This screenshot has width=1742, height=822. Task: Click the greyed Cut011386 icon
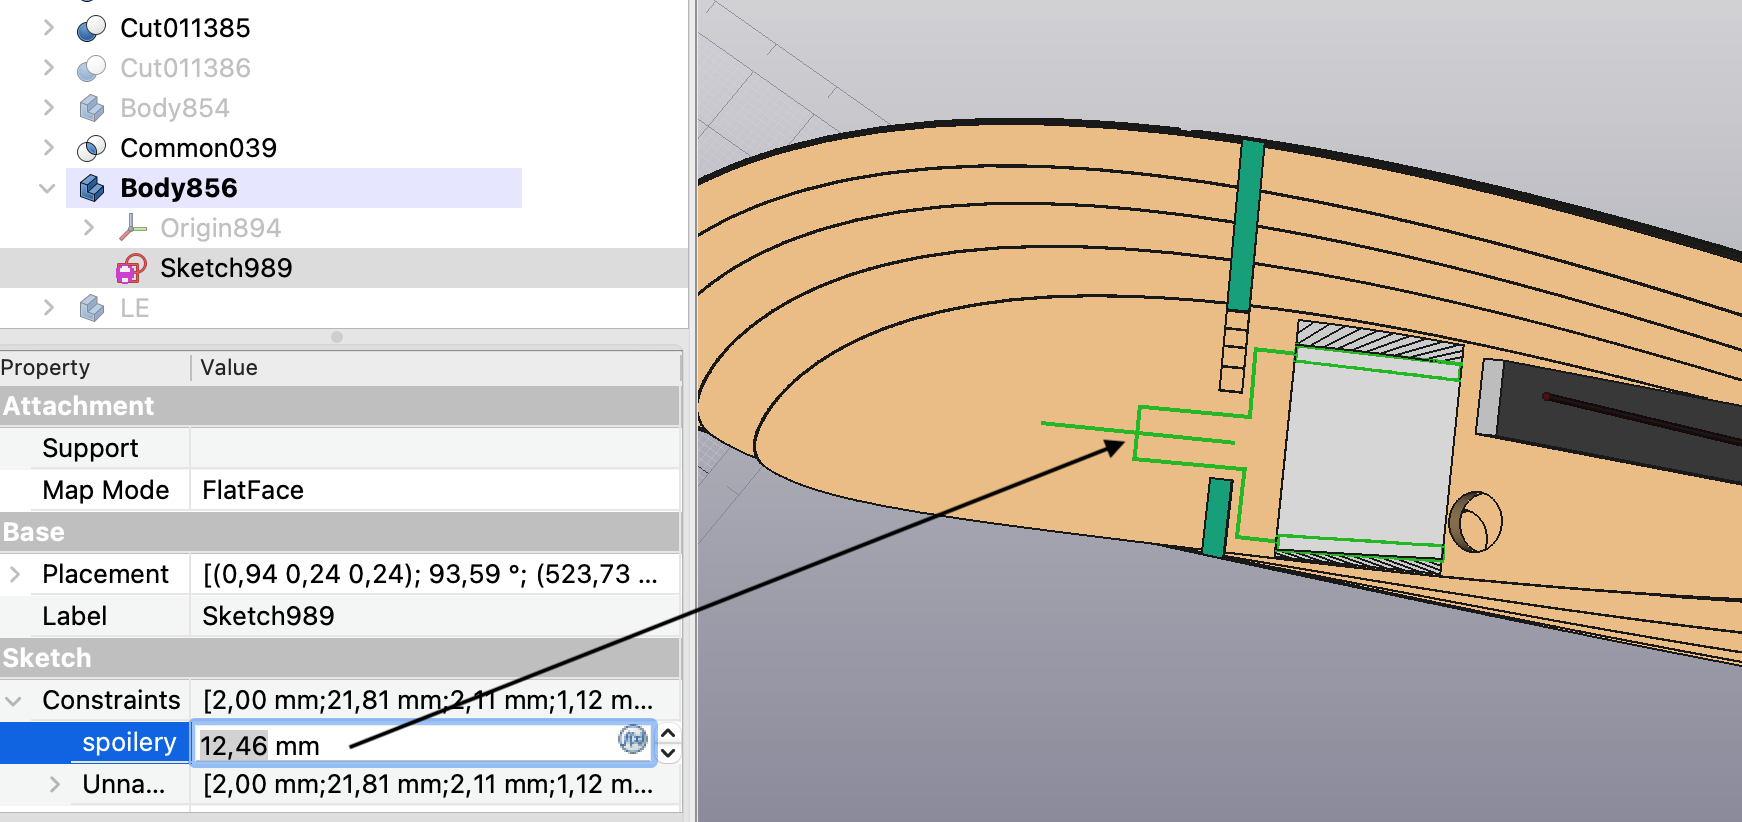(91, 69)
